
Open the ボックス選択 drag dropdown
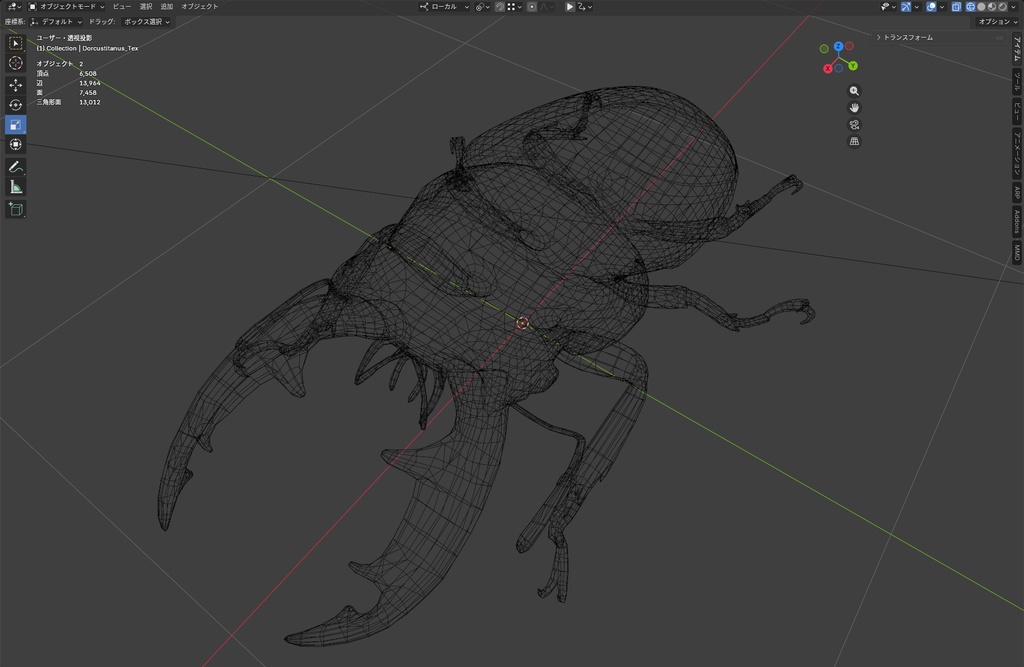[146, 22]
